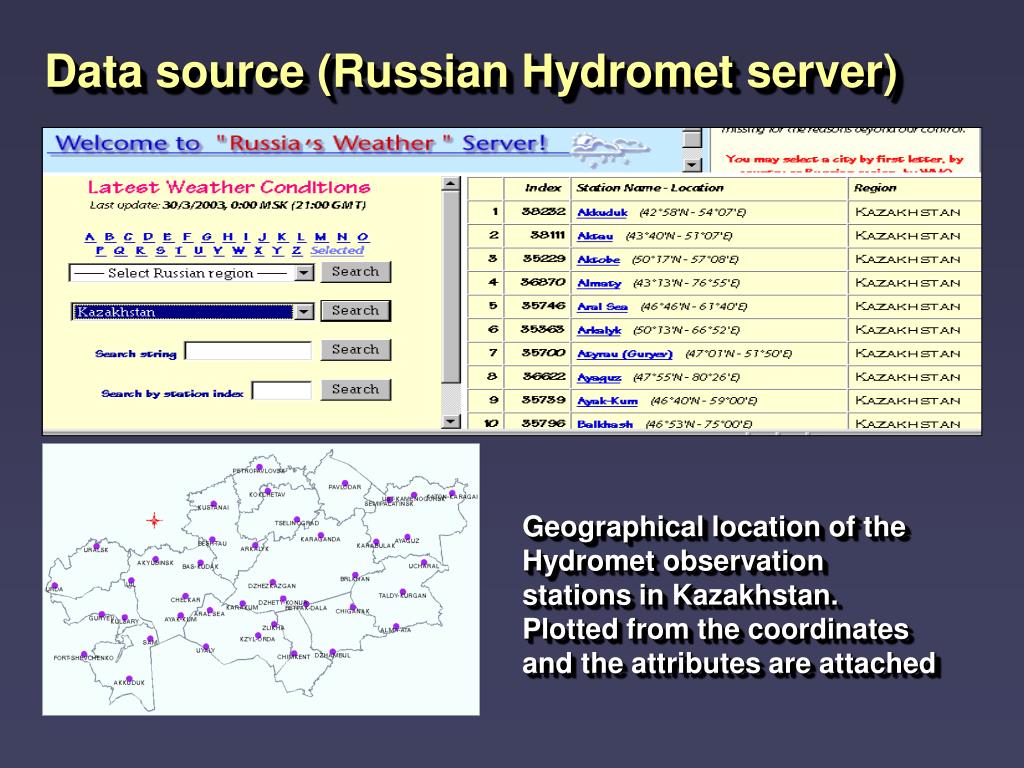
Task: Open the Aral Sea station link
Action: 602,306
